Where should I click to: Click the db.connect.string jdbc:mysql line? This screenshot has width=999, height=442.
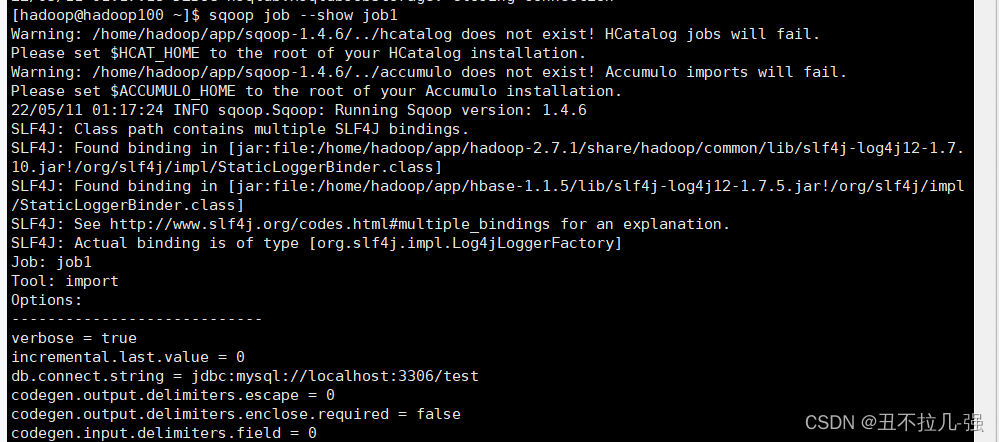tap(245, 376)
